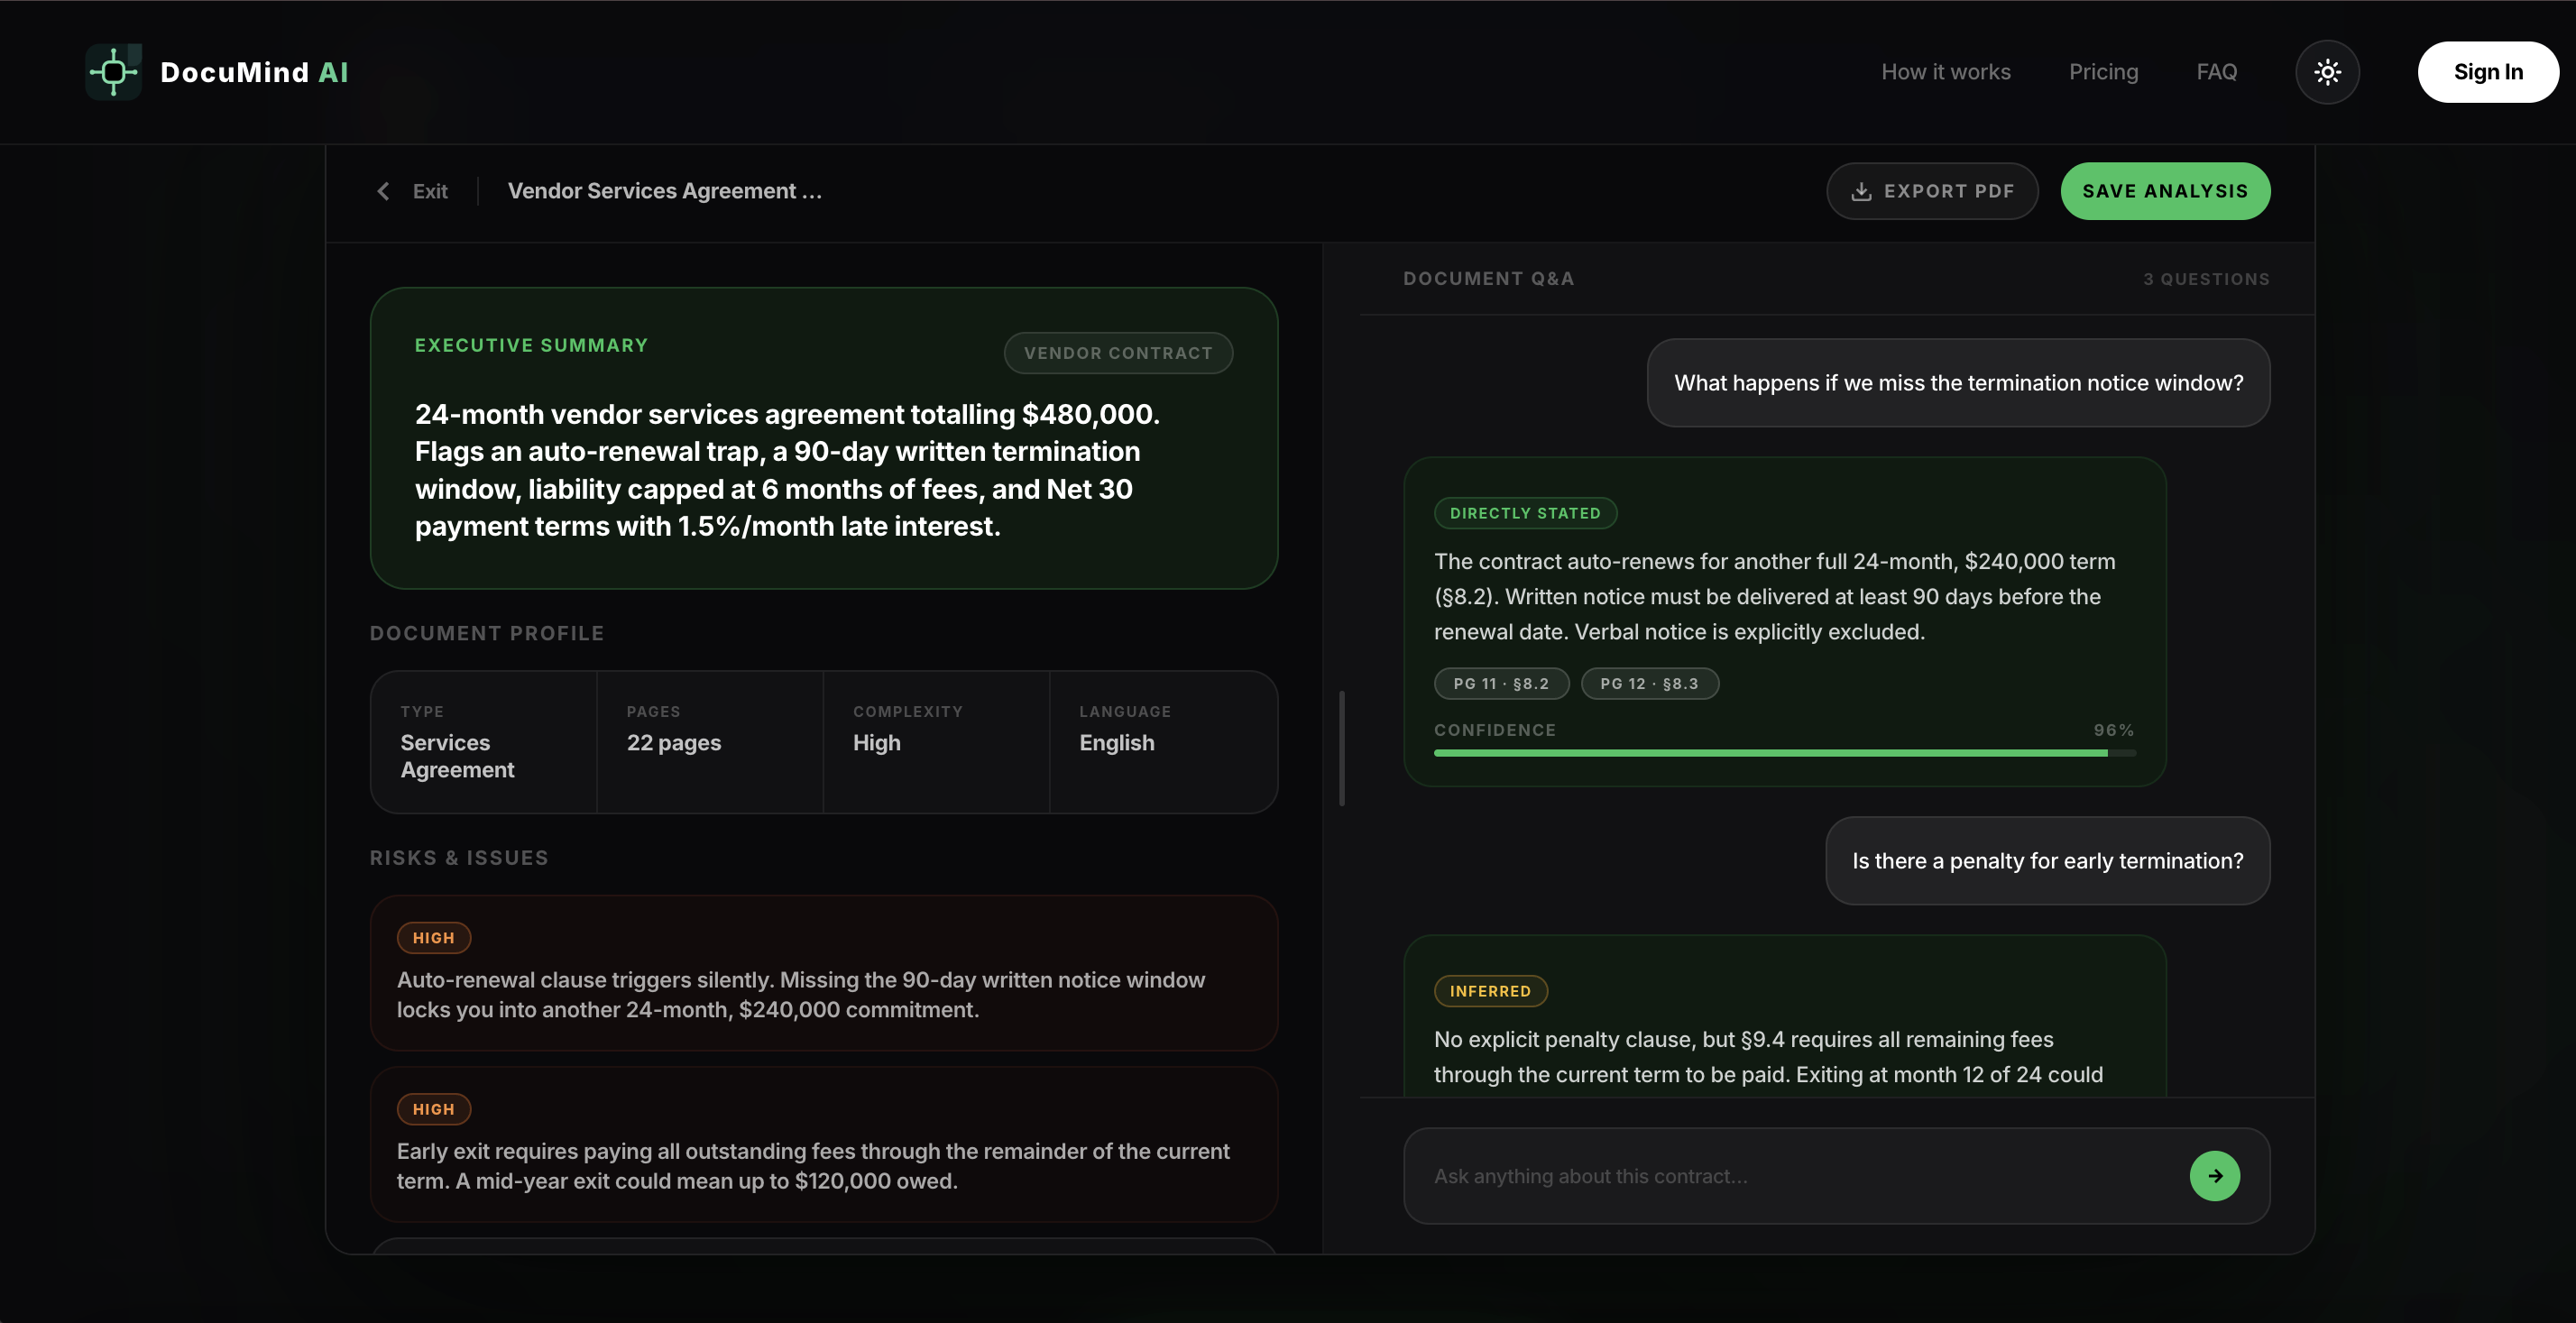Click the Services Agreement type cell
The height and width of the screenshot is (1323, 2576).
click(483, 742)
